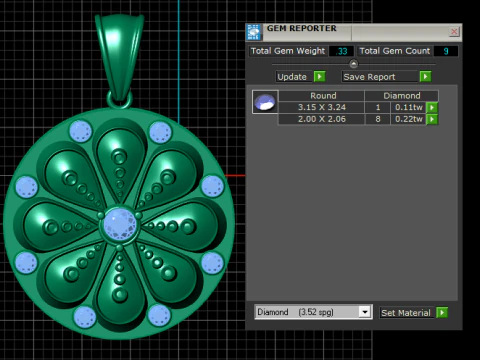480x360 pixels.
Task: Click the 0.11tw weight cell
Action: [408, 107]
